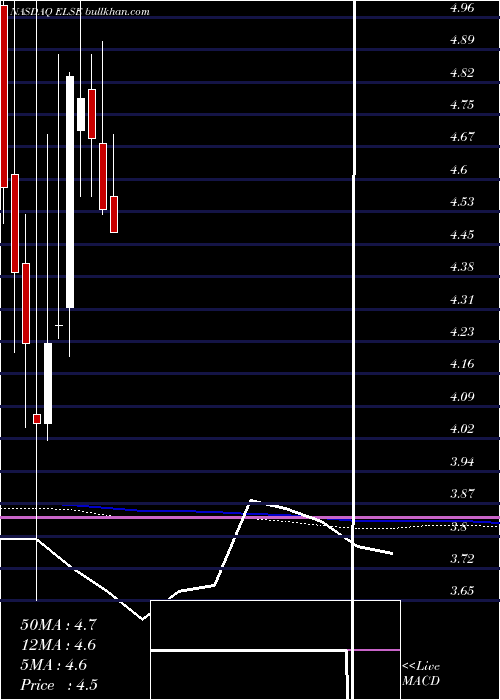
Task: Select the 4.45 price axis label
Action: tap(462, 235)
